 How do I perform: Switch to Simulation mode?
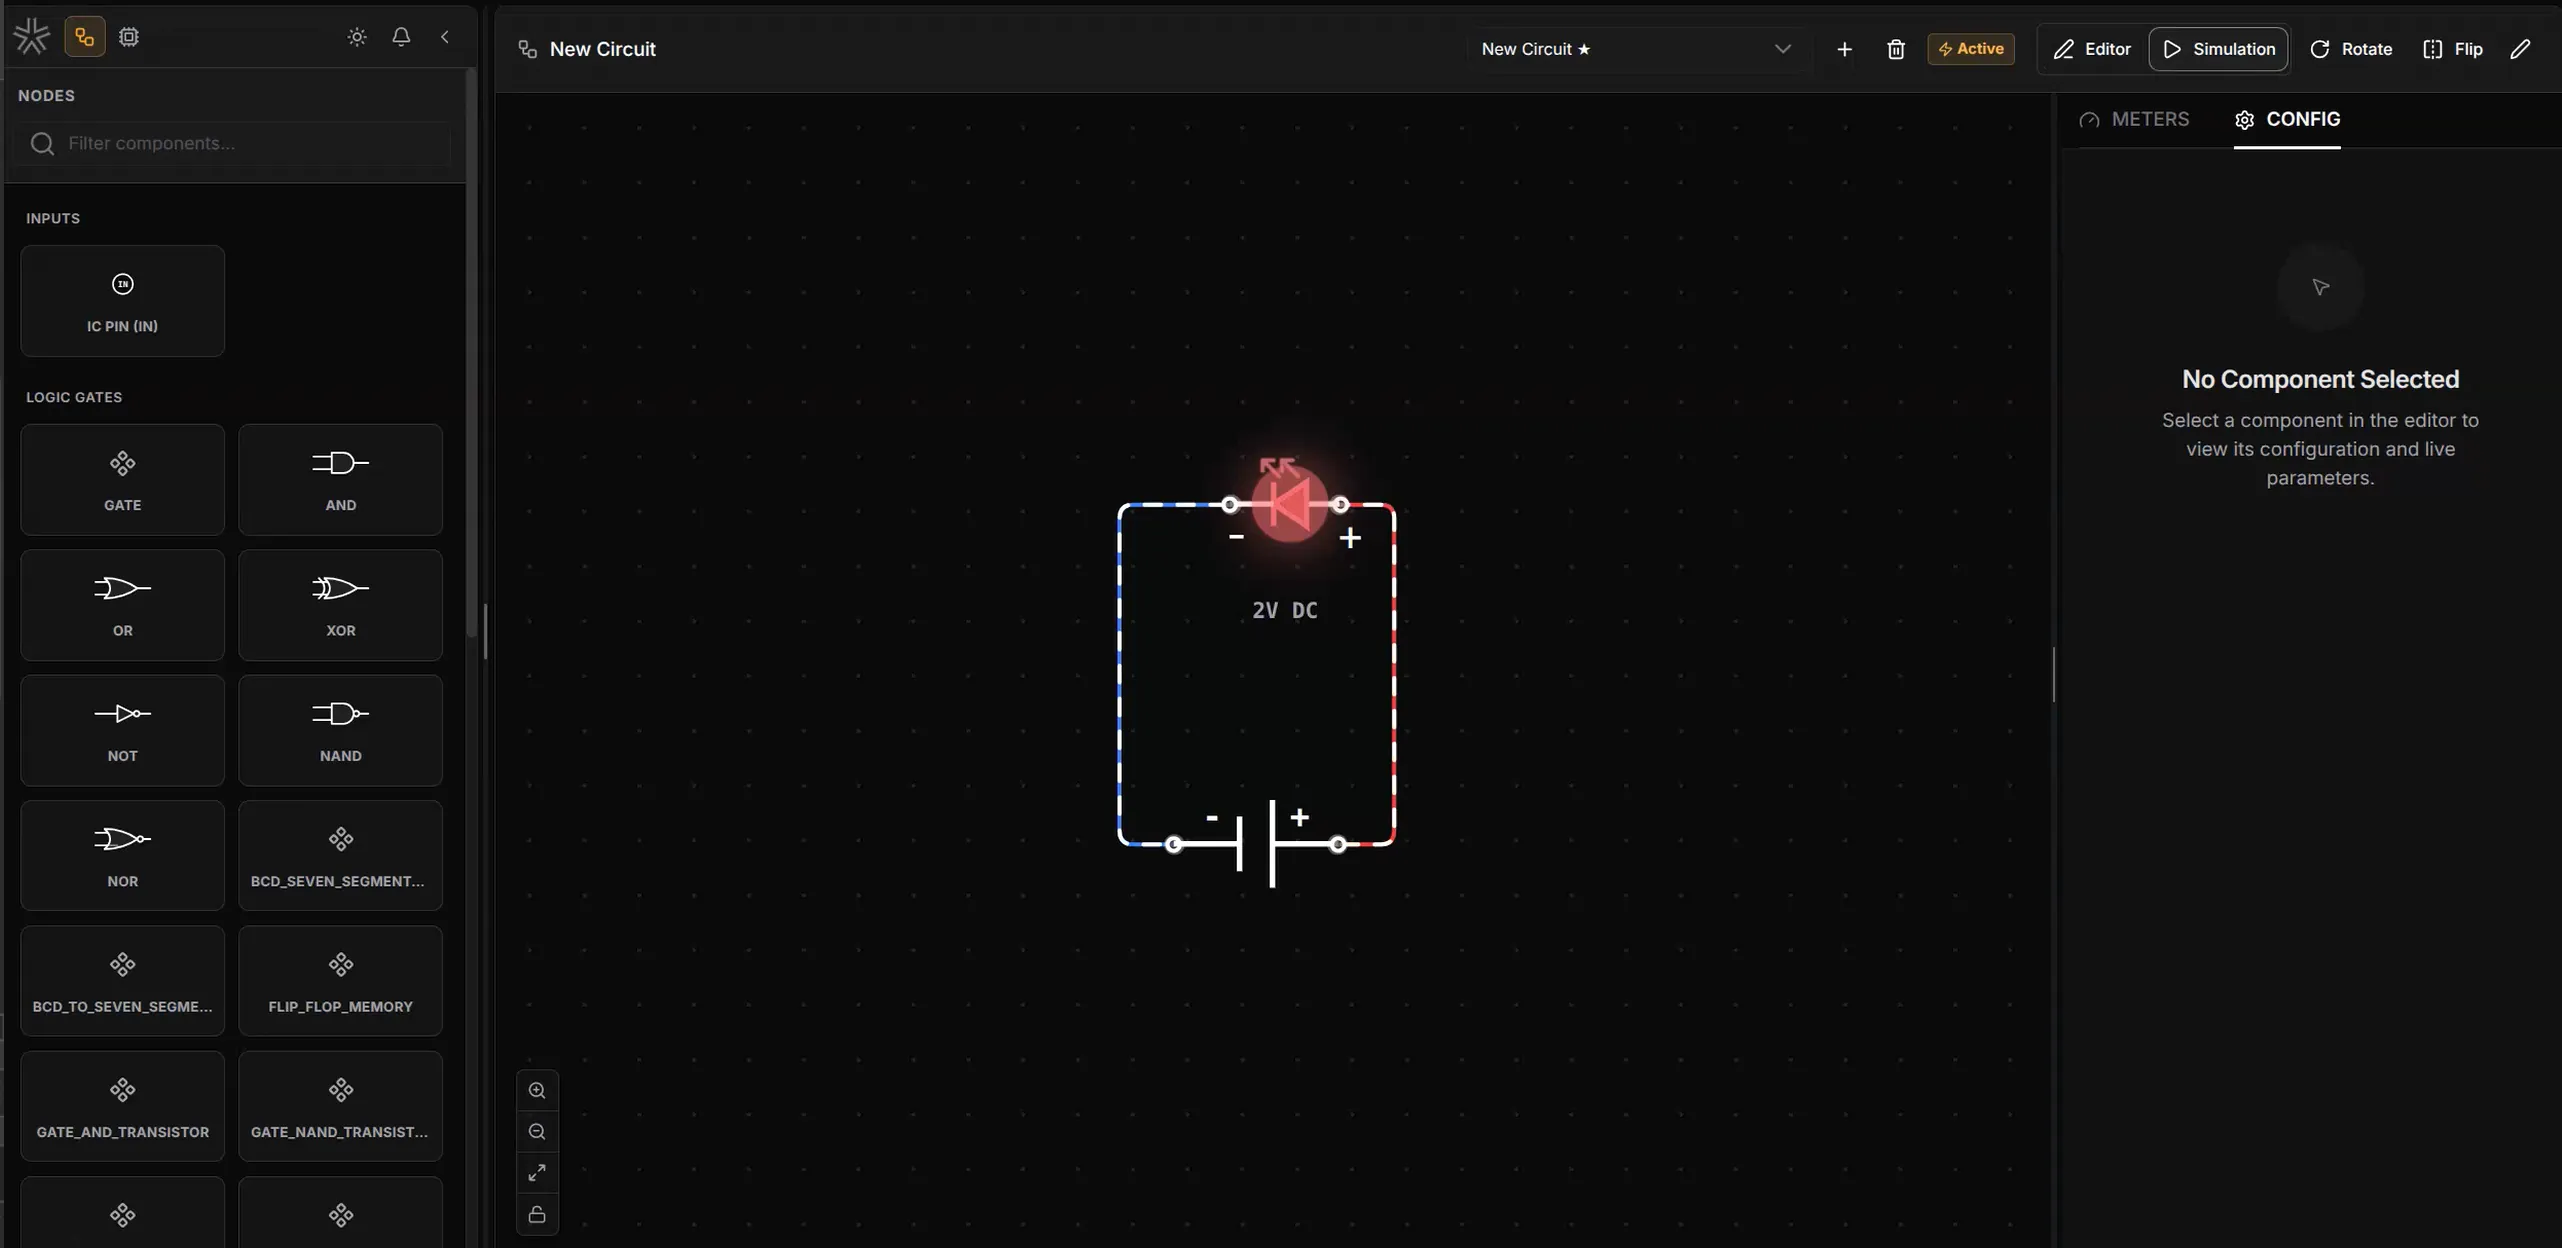pyautogui.click(x=2219, y=49)
